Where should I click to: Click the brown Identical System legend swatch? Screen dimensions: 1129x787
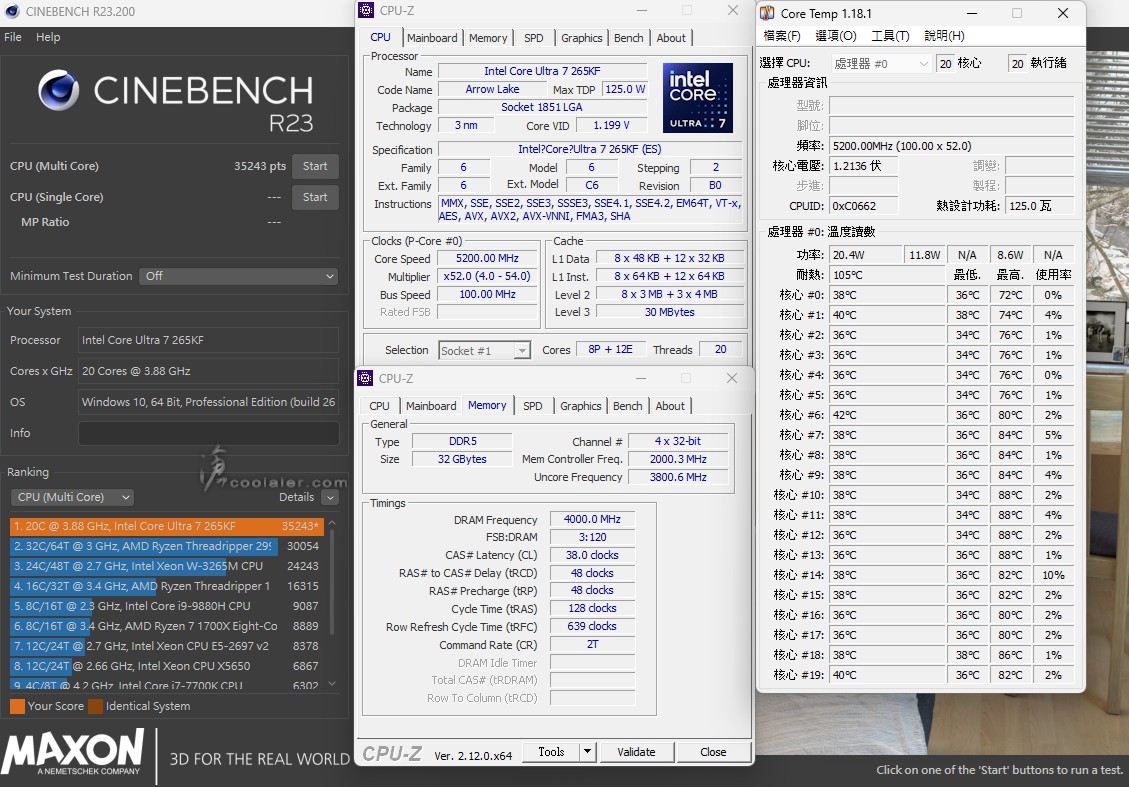click(95, 706)
